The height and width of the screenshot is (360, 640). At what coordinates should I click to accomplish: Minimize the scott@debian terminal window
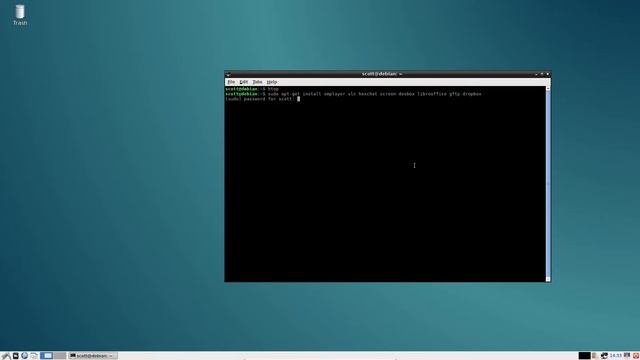[x=536, y=74]
